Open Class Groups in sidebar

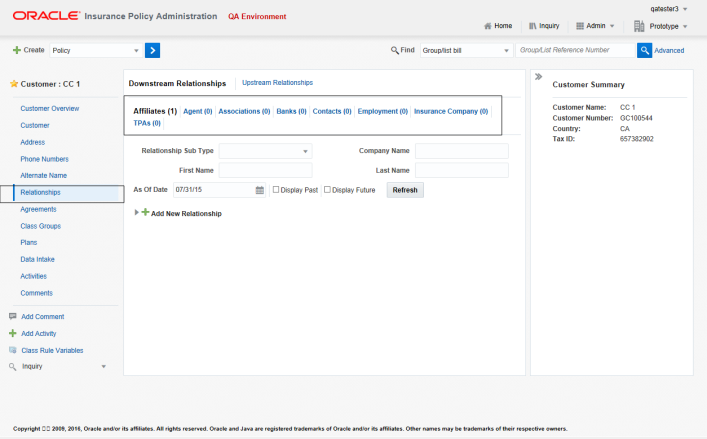(41, 226)
